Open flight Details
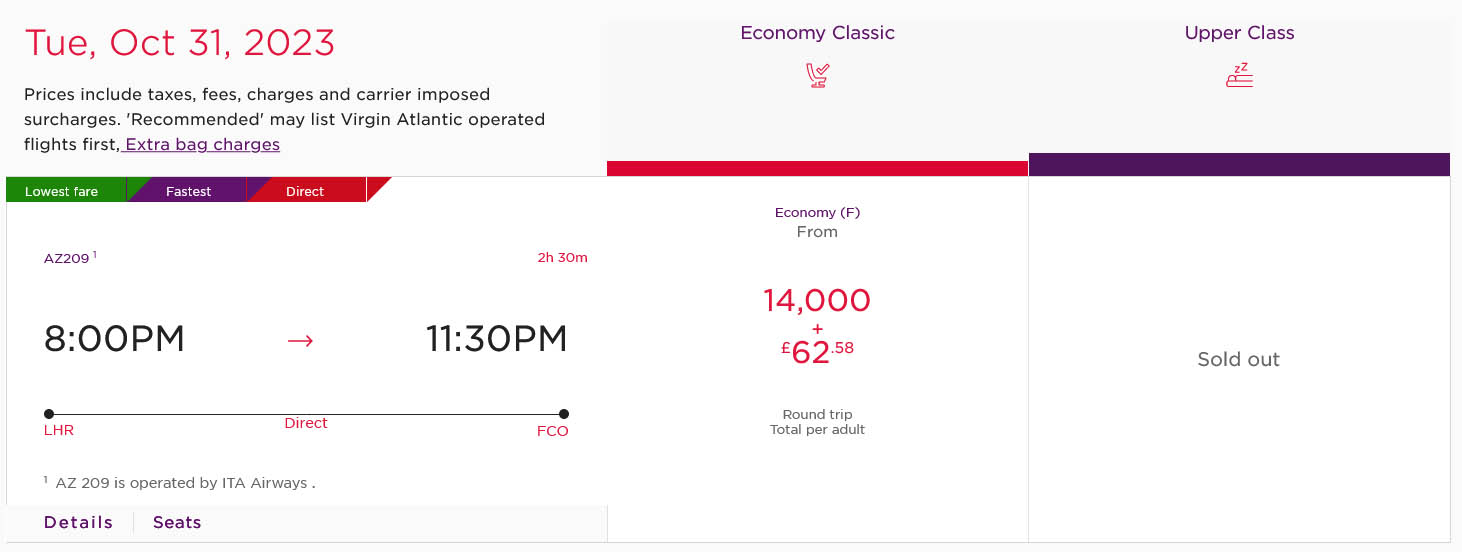Screen dimensions: 1462x552 click(x=78, y=522)
